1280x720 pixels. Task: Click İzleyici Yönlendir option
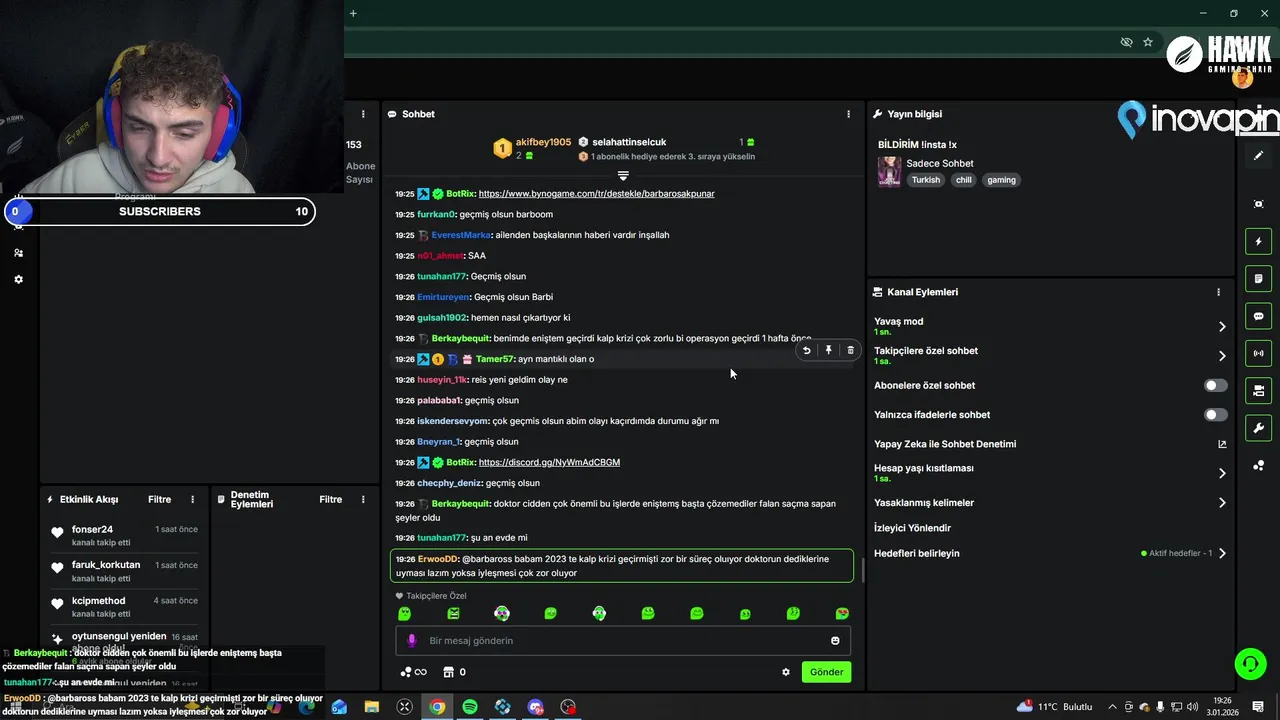click(912, 528)
